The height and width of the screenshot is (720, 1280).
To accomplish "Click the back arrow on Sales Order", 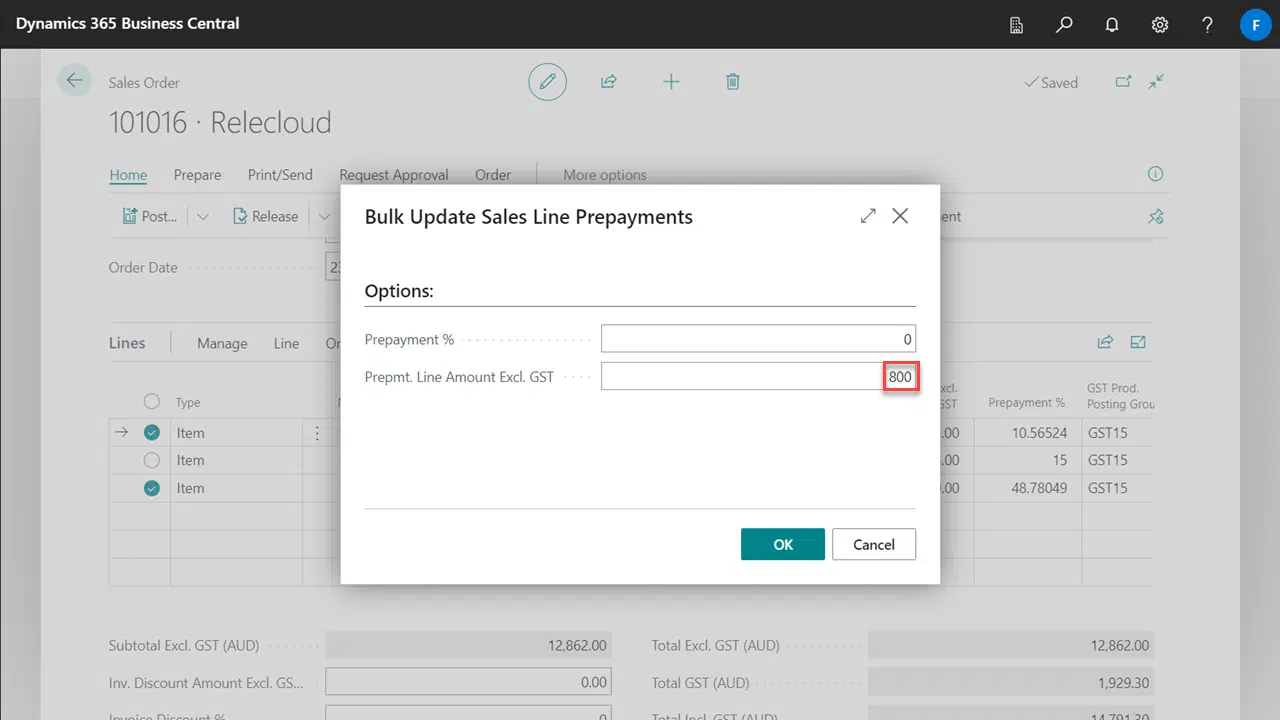I will click(x=74, y=81).
